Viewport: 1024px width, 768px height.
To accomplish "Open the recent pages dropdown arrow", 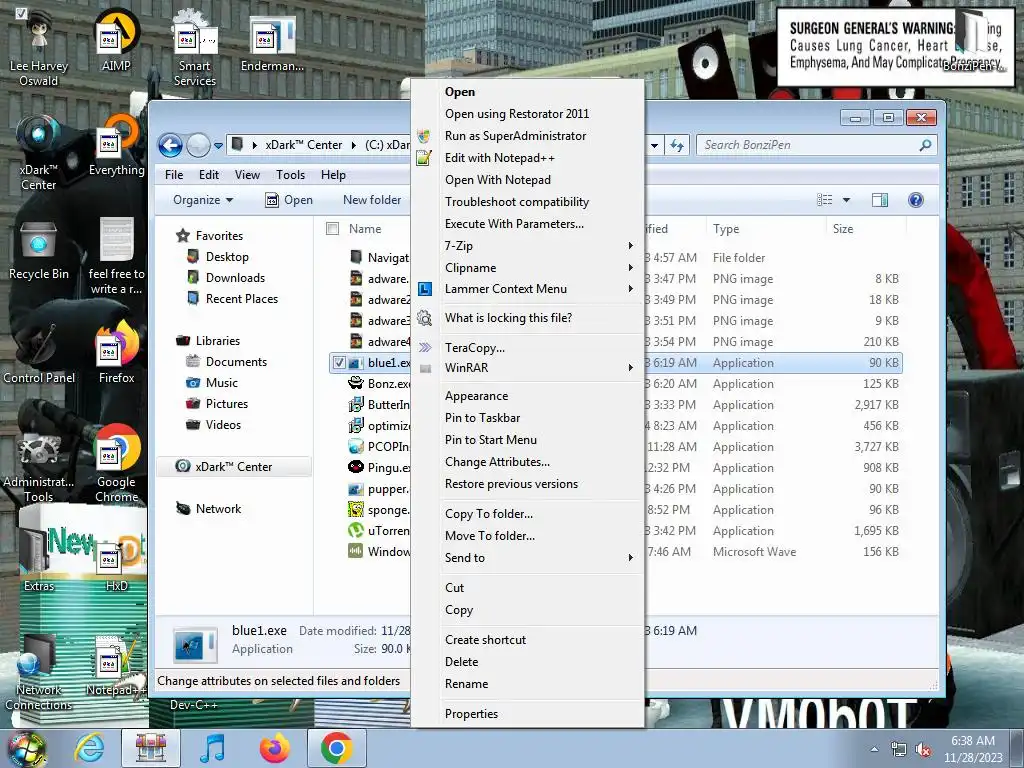I will click(x=218, y=145).
